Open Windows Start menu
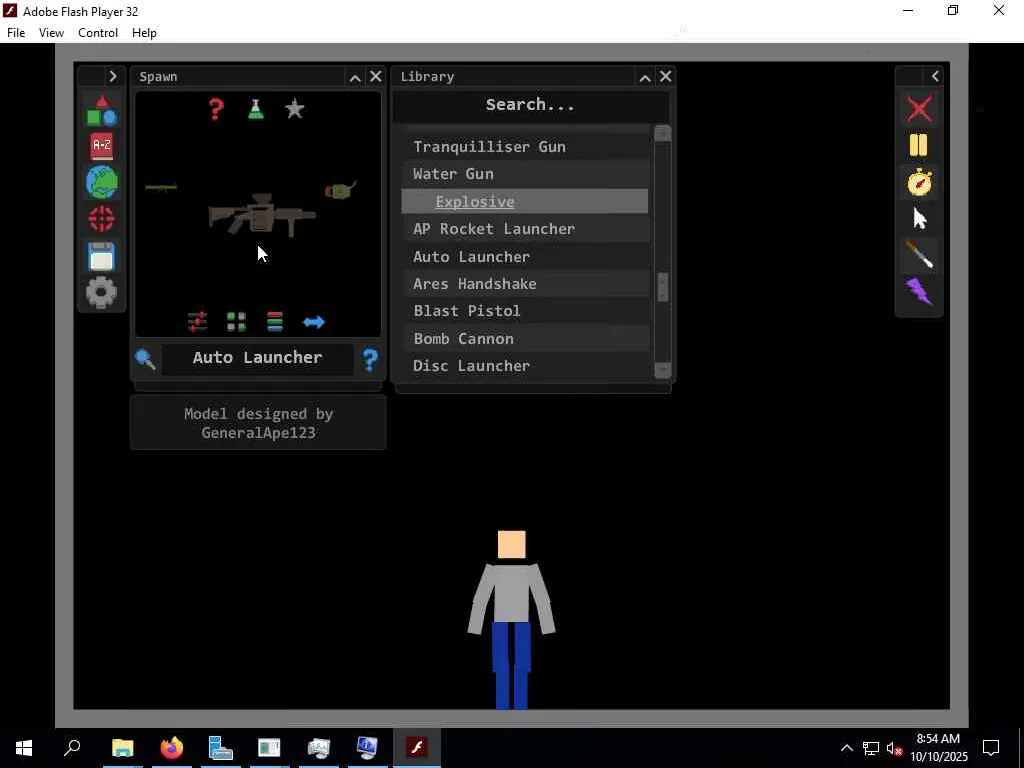This screenshot has width=1024, height=768. tap(24, 748)
